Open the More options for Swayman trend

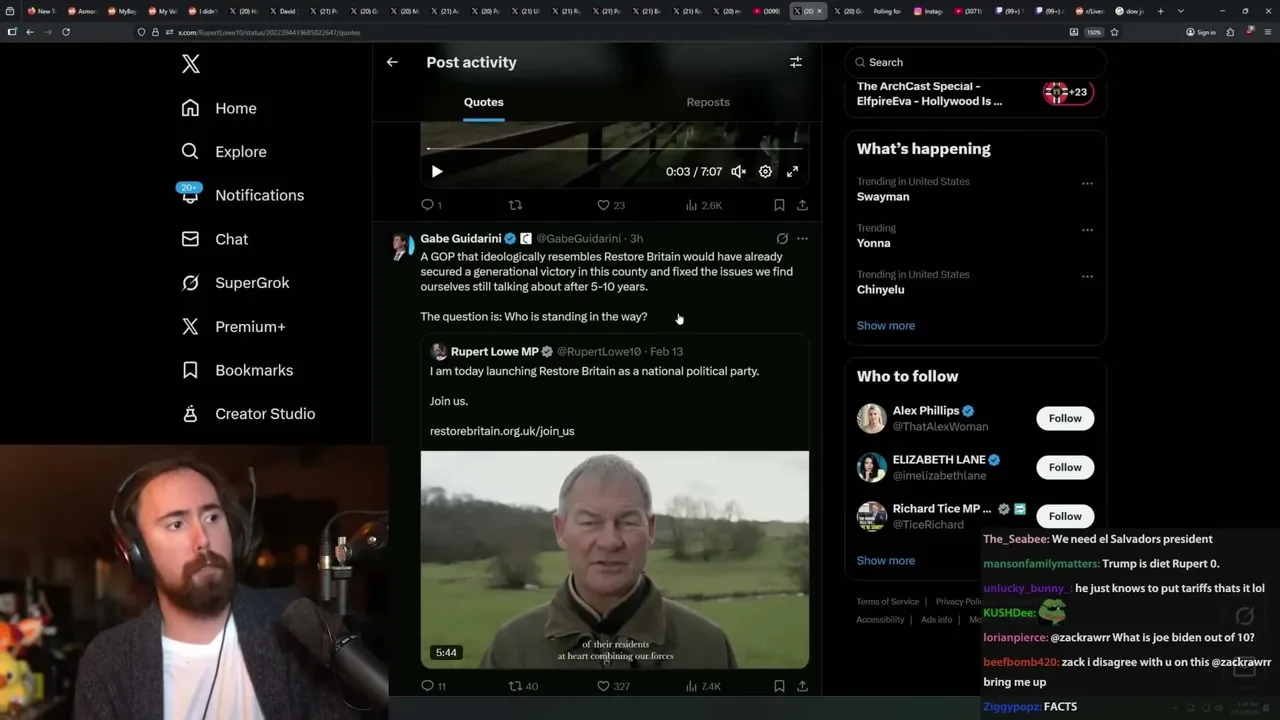(x=1087, y=184)
